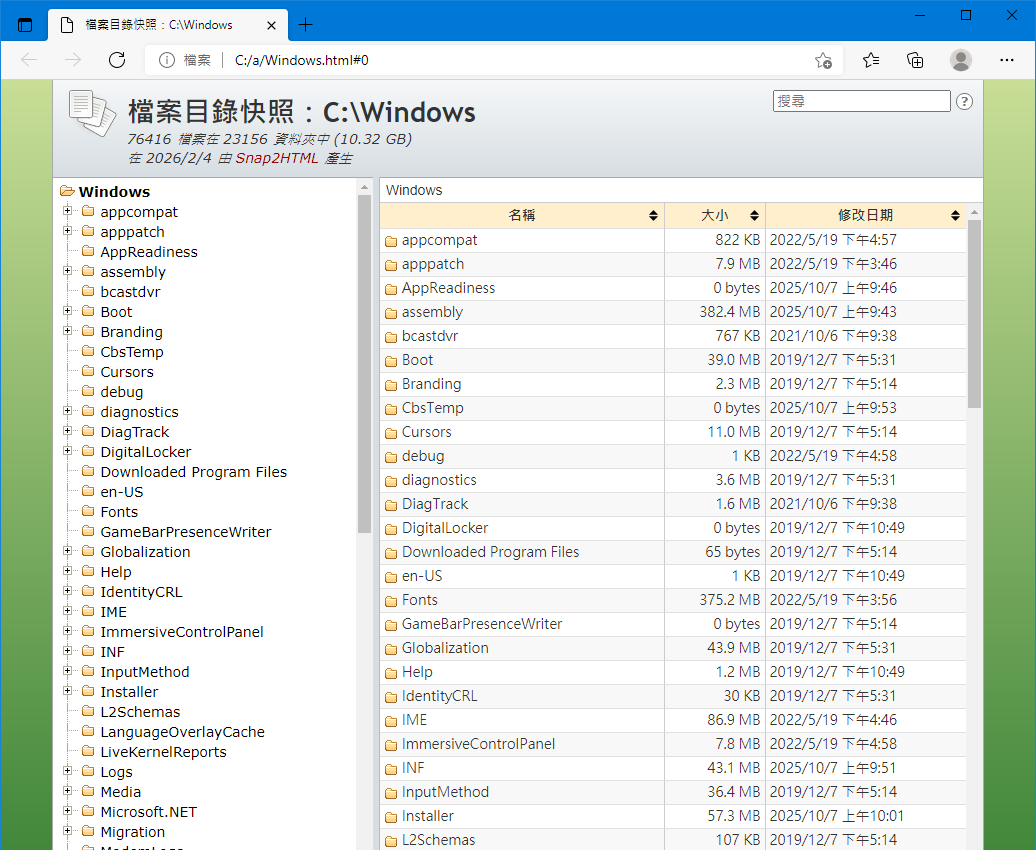Add this page to favorites star icon
1036x850 pixels.
tap(823, 60)
